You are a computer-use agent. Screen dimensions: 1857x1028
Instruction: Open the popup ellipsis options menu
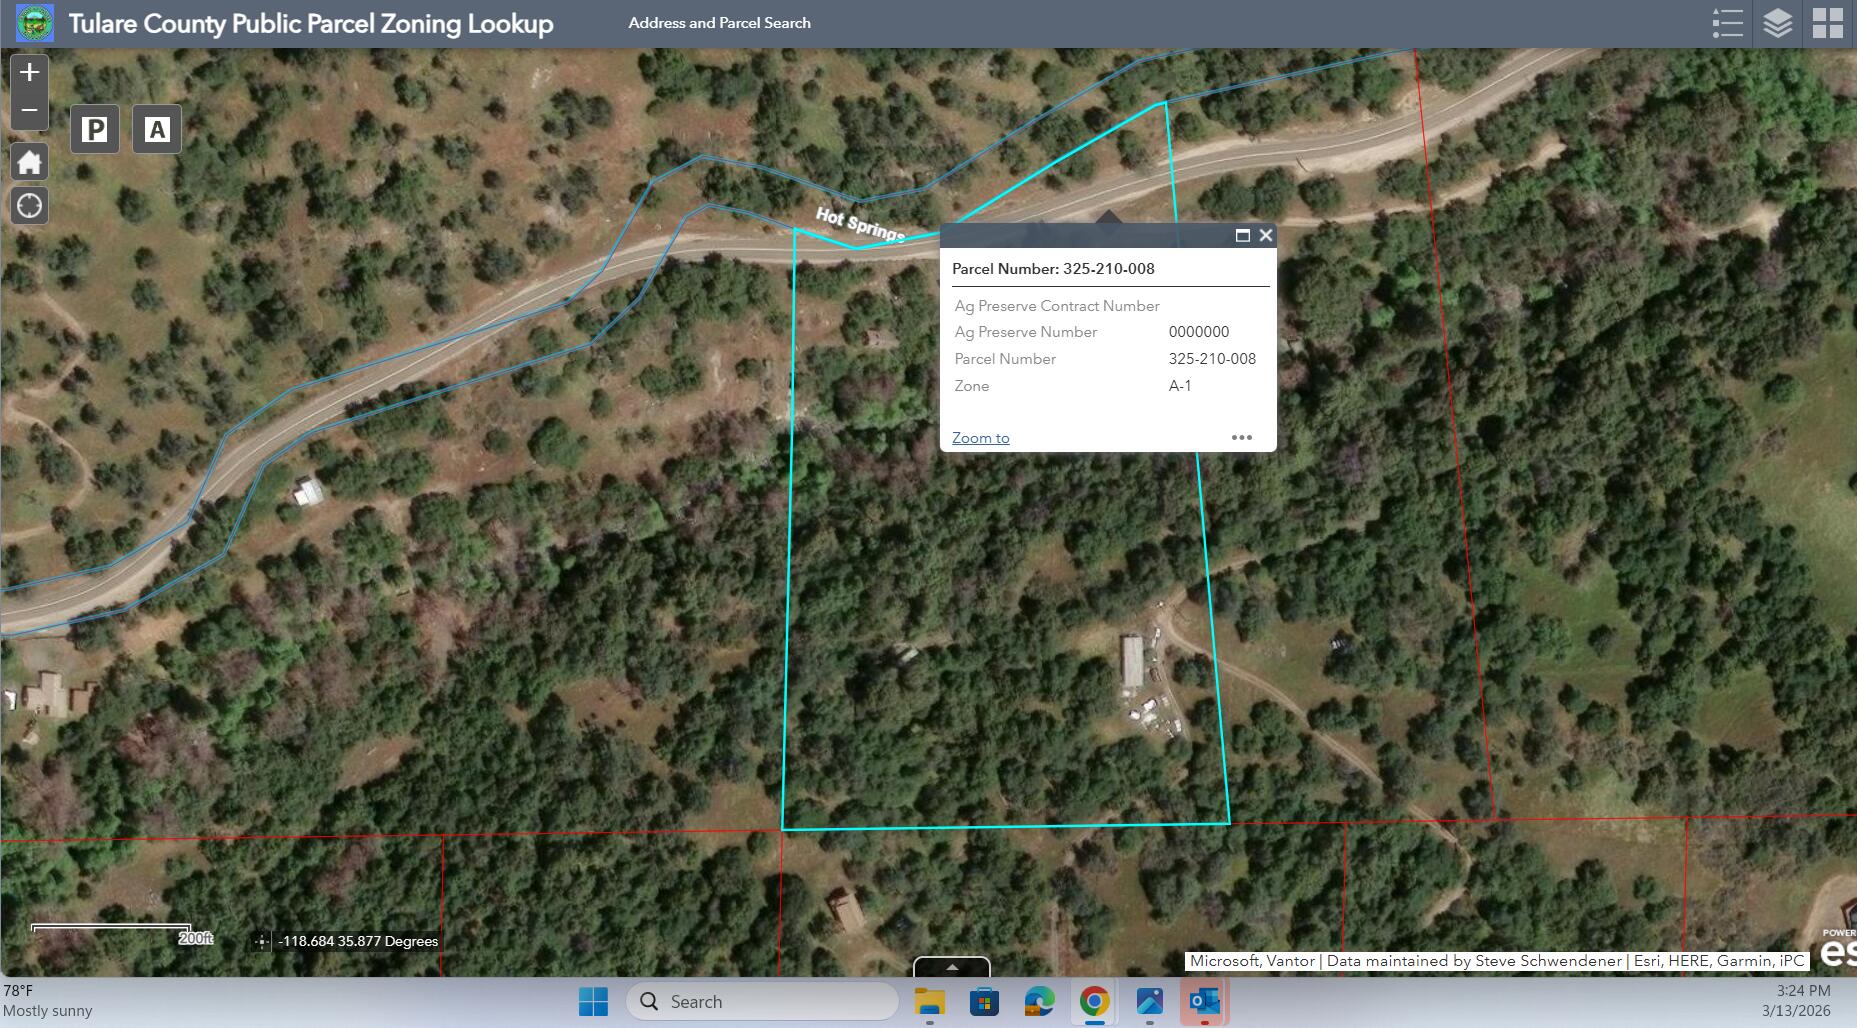(1242, 437)
